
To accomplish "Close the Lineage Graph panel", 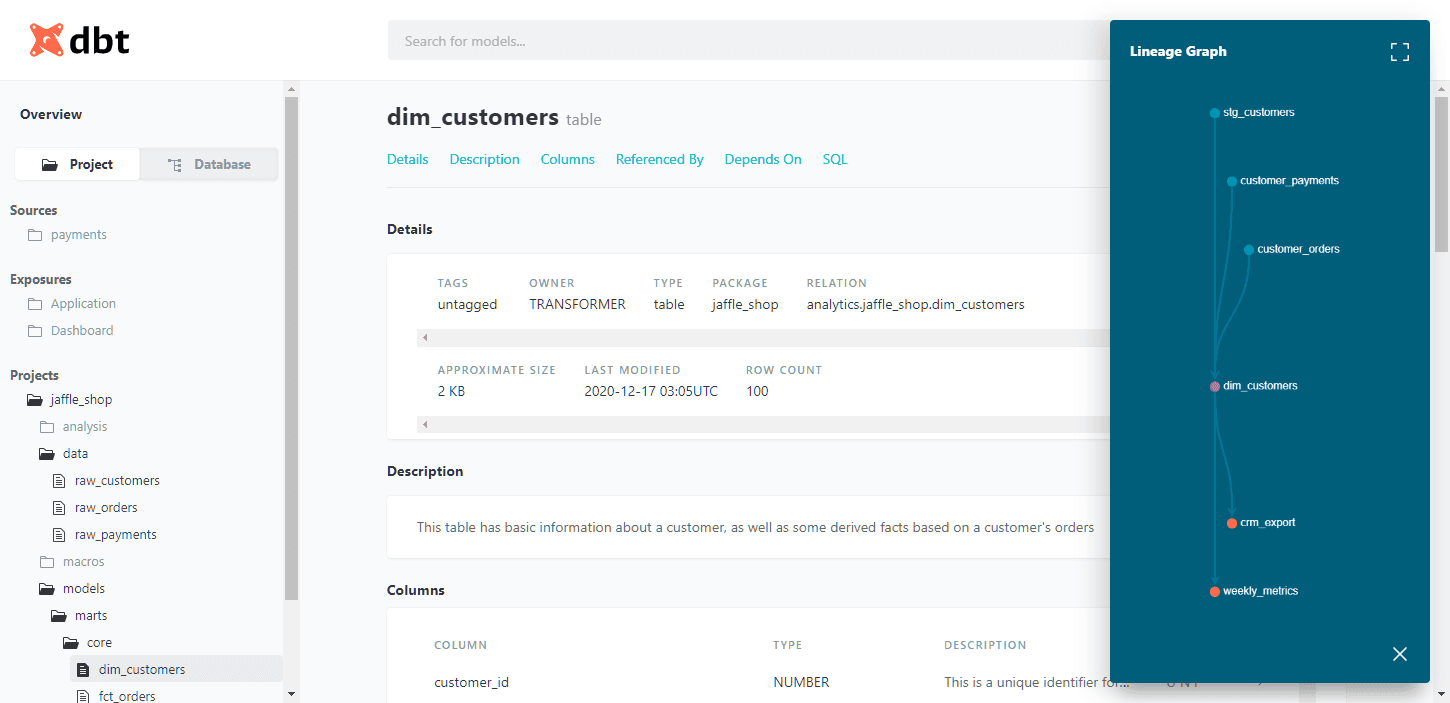I will pos(1399,654).
